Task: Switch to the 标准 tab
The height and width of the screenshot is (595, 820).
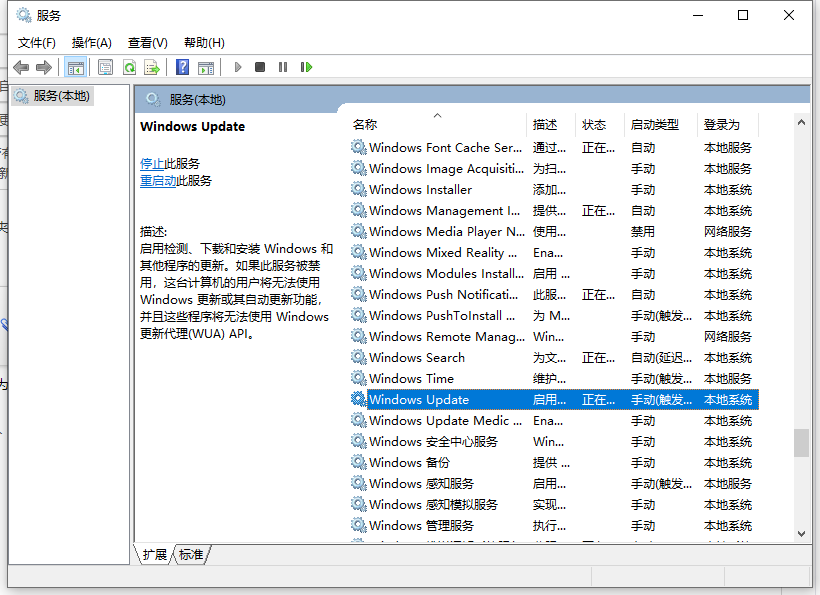Action: point(191,554)
